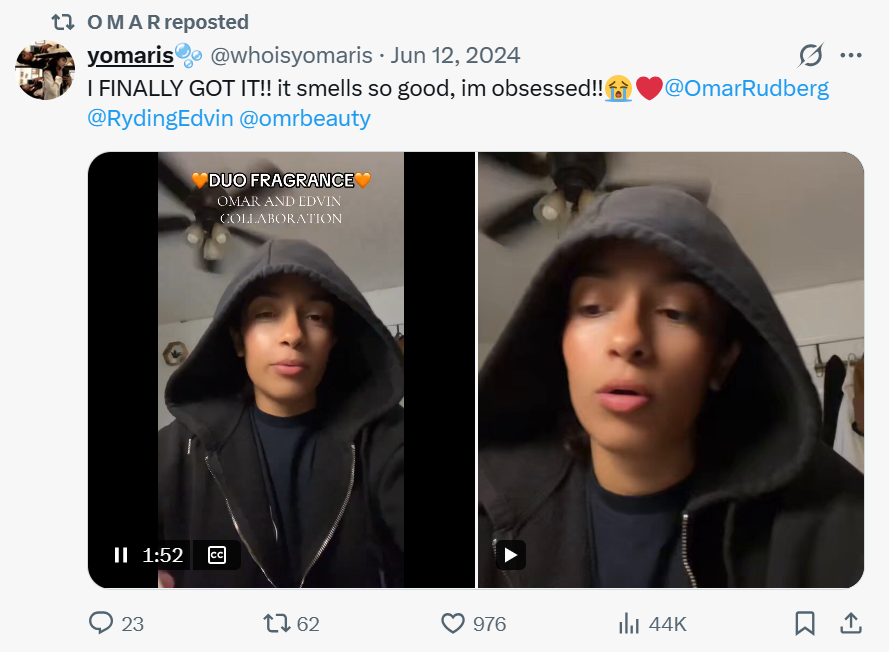Toggle closed captions on the video
The width and height of the screenshot is (889, 652).
click(x=217, y=555)
